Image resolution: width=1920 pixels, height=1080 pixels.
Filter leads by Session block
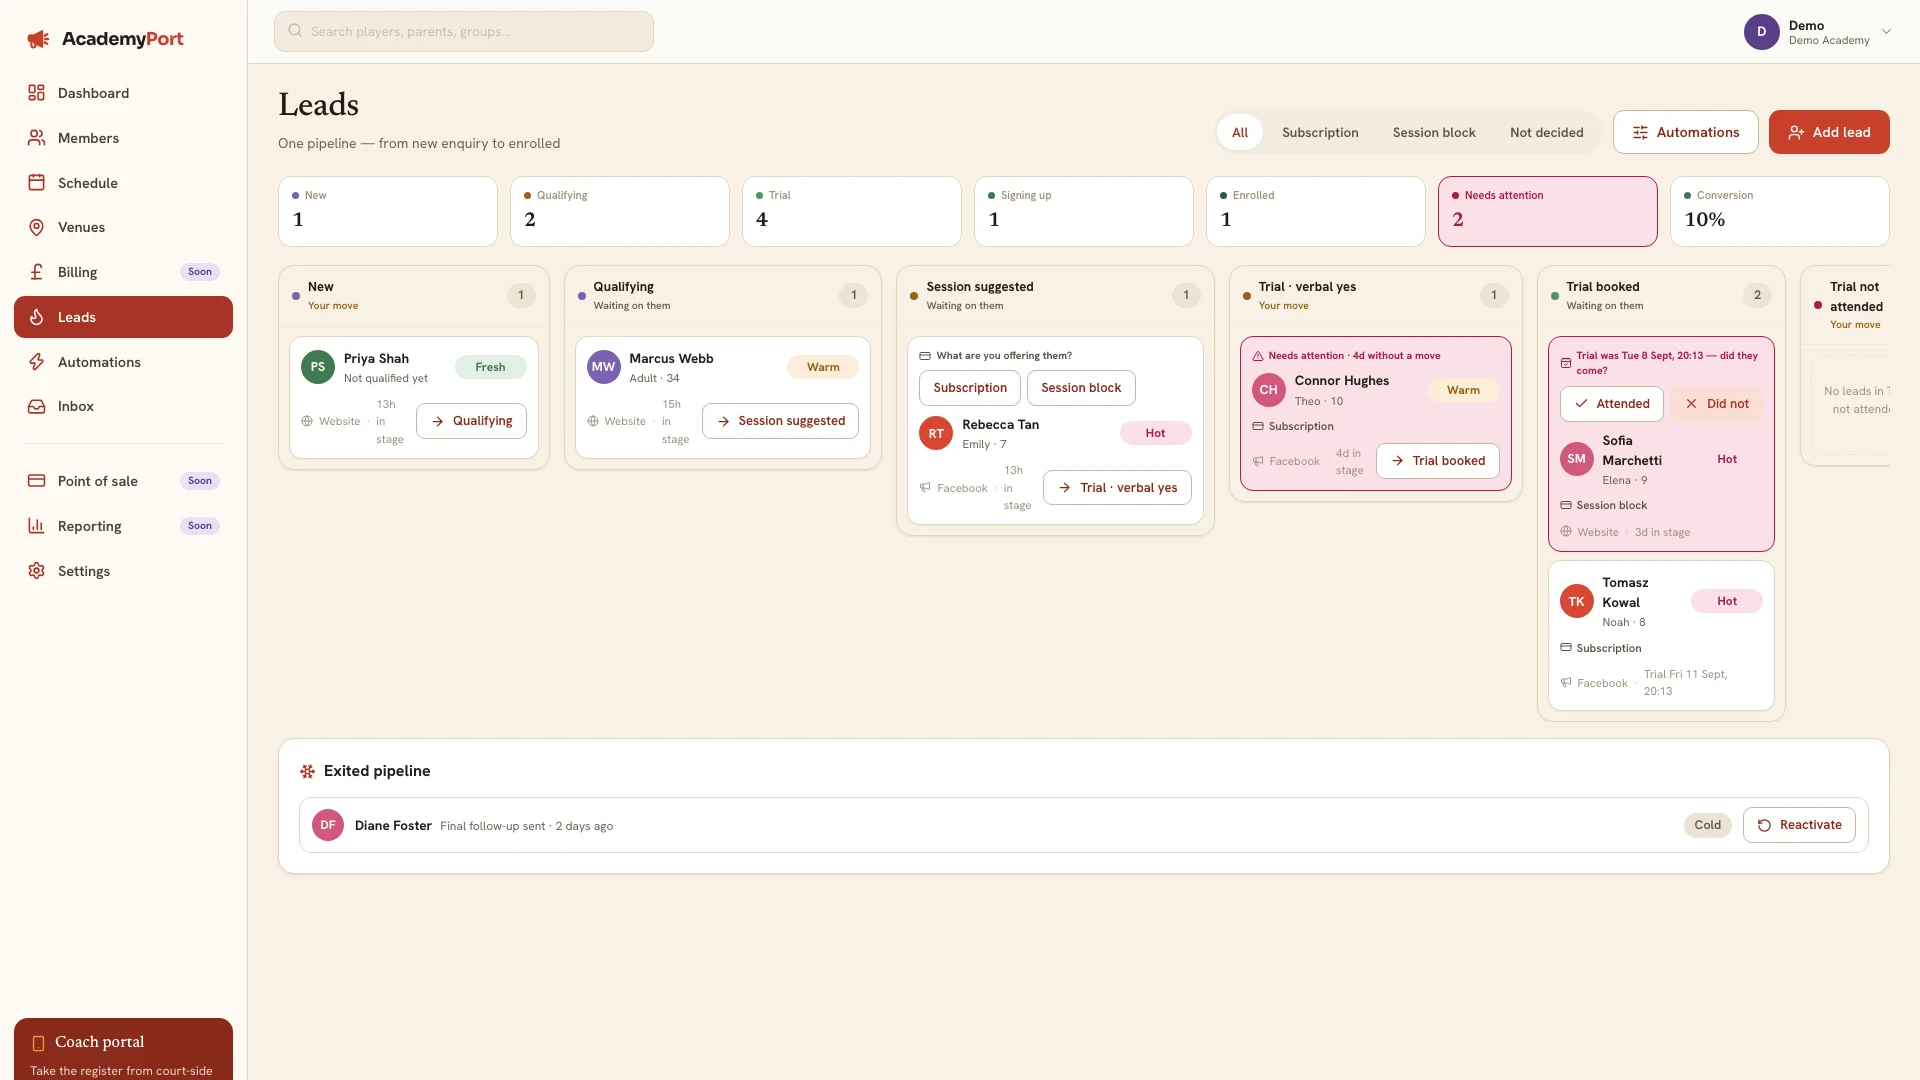pyautogui.click(x=1434, y=132)
